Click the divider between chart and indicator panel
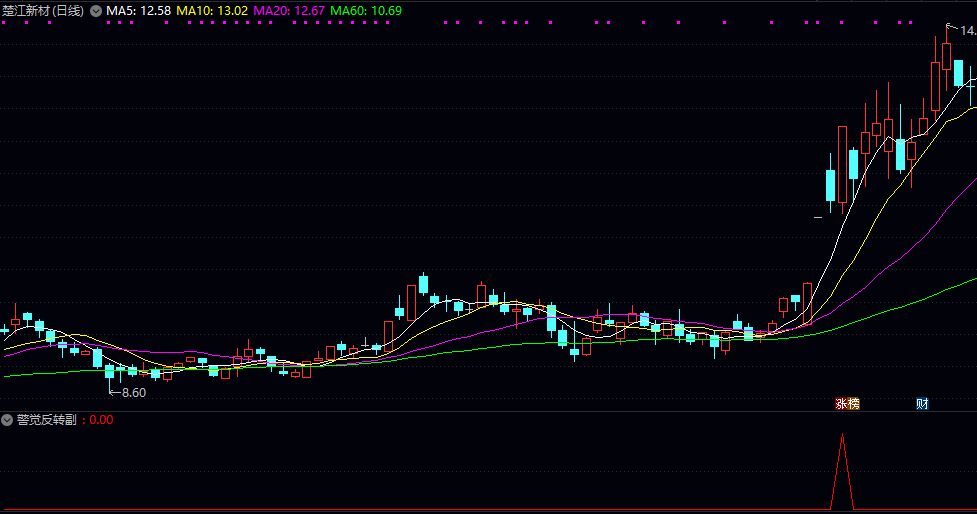977x514 pixels. [x=488, y=411]
